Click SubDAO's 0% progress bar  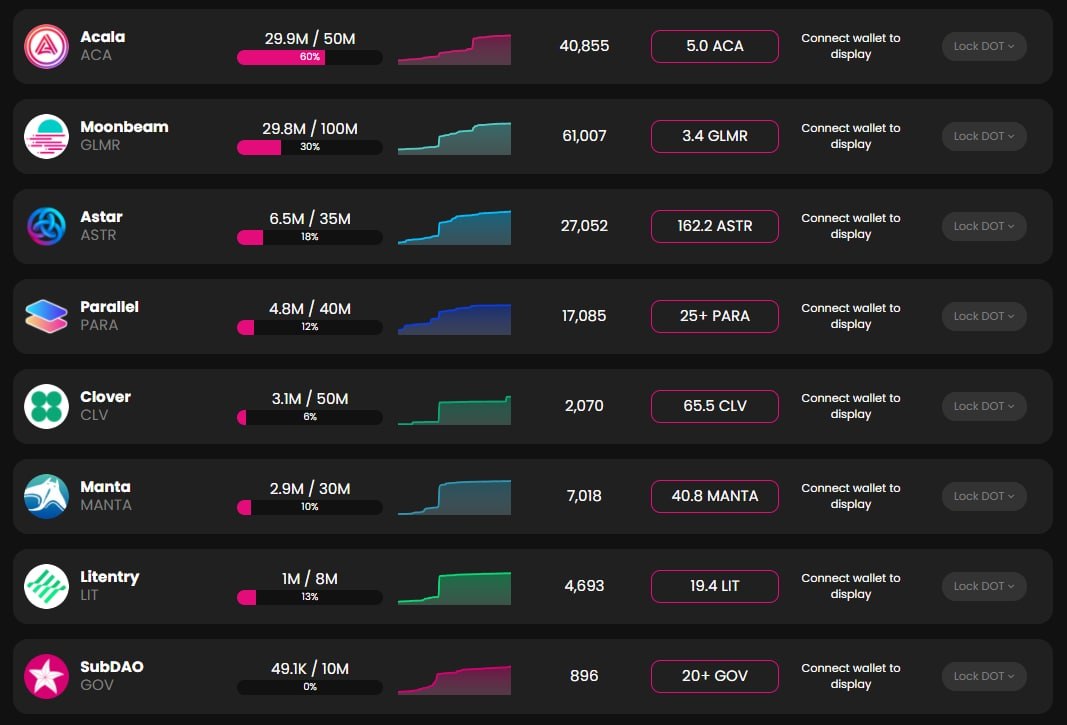tap(310, 687)
